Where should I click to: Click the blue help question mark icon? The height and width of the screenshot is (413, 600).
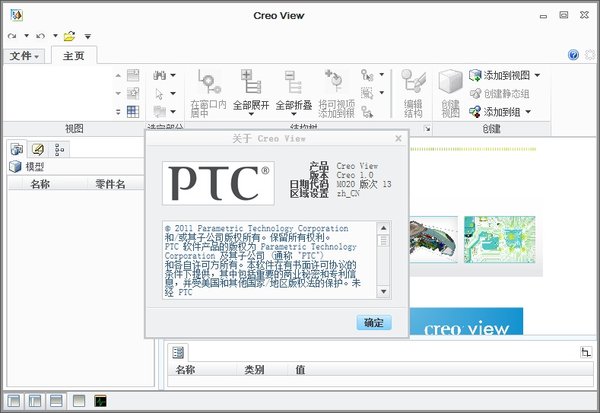click(x=573, y=55)
